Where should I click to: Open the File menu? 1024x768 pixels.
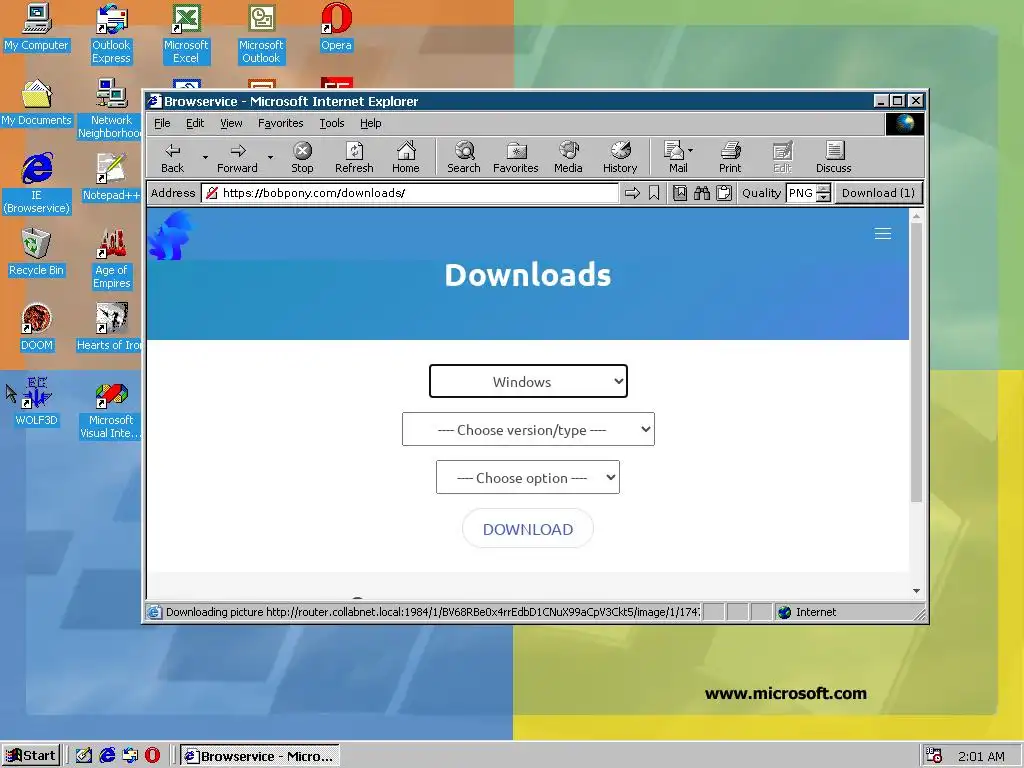click(x=162, y=123)
